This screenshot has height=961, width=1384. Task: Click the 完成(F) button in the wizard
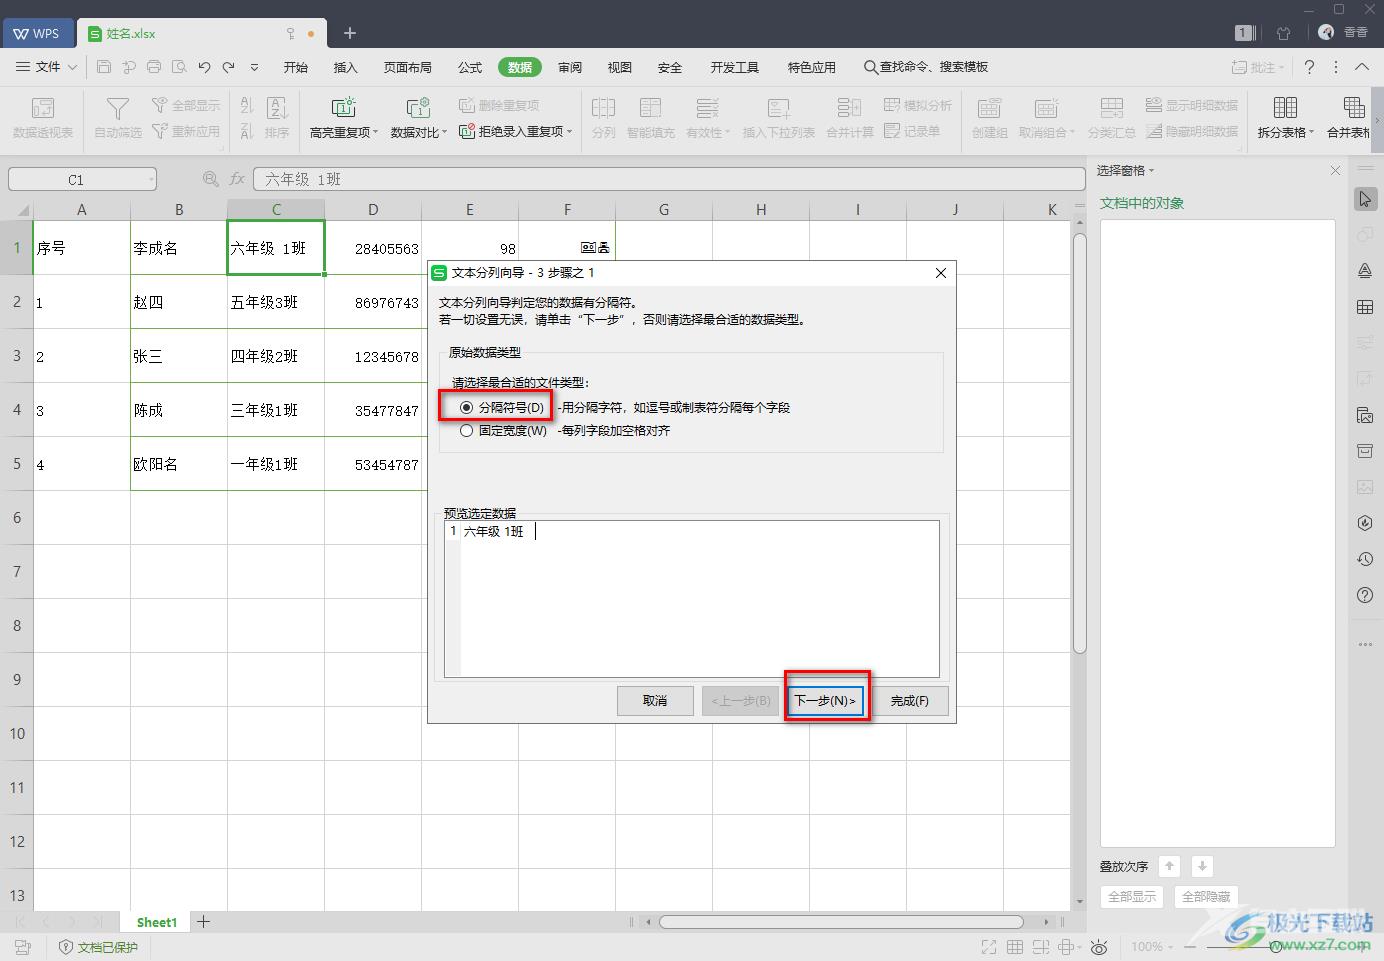click(x=909, y=700)
